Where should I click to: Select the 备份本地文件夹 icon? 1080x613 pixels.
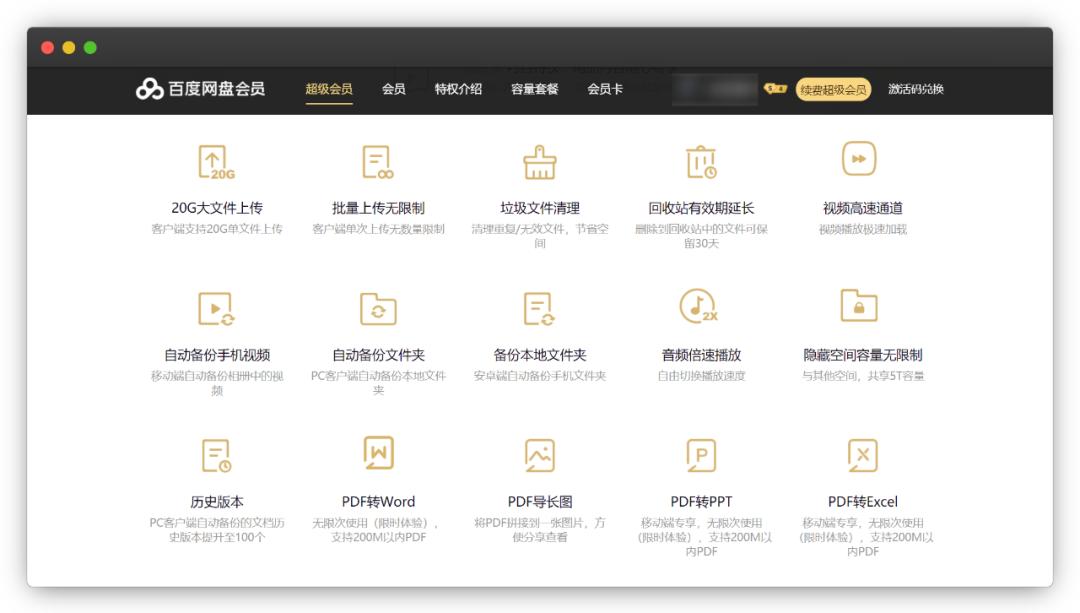(x=540, y=310)
